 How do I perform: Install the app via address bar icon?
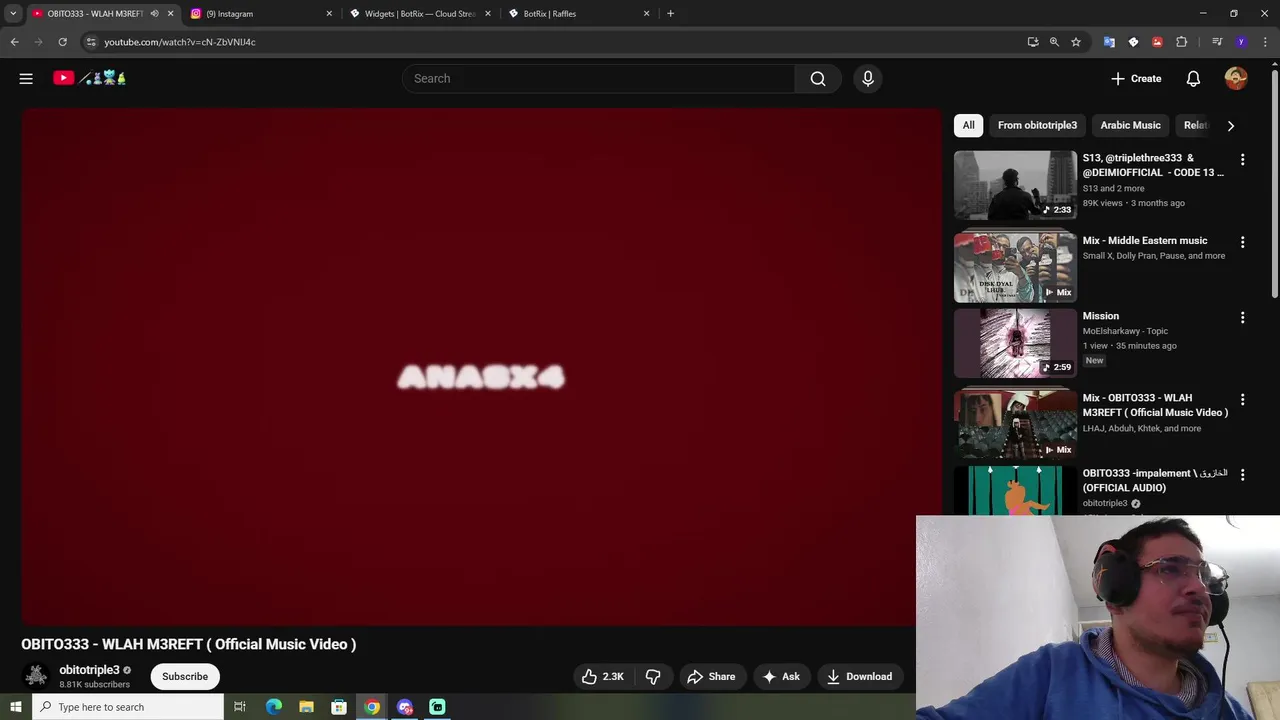(1033, 42)
